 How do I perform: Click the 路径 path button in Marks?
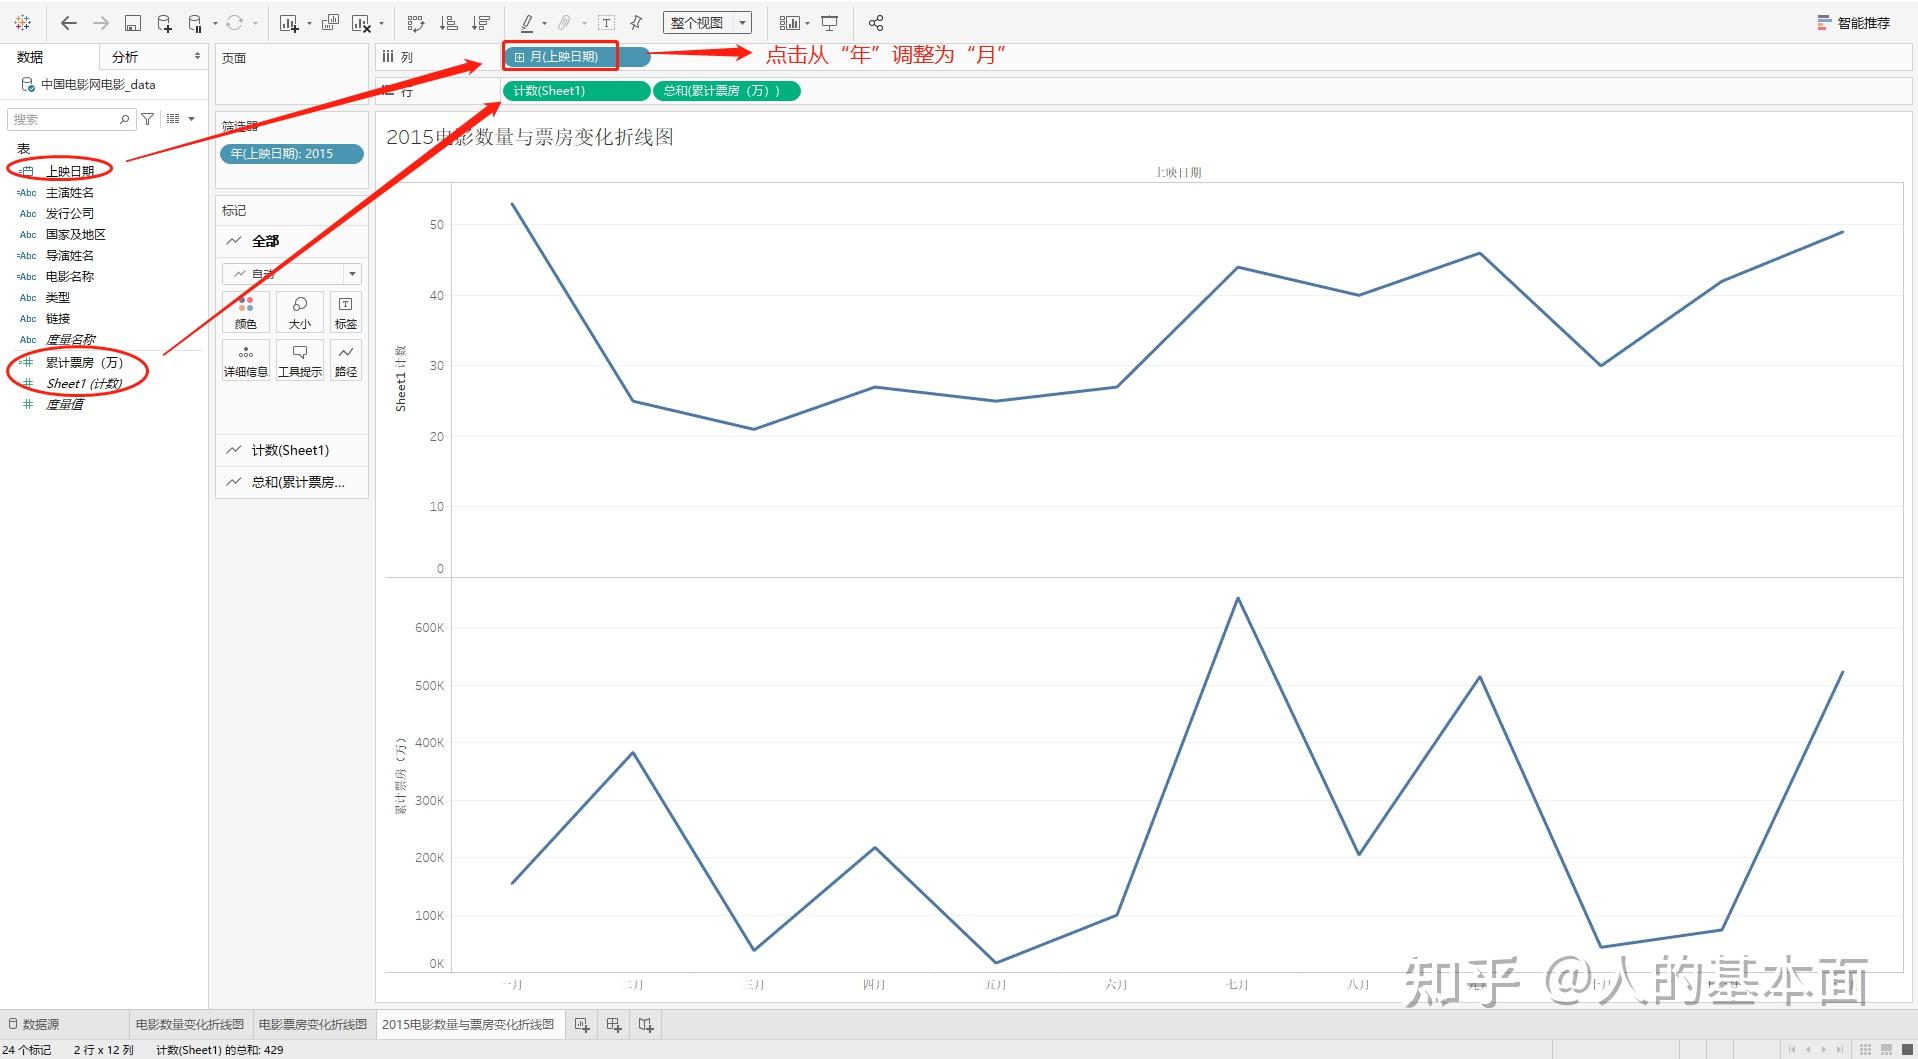(x=346, y=360)
